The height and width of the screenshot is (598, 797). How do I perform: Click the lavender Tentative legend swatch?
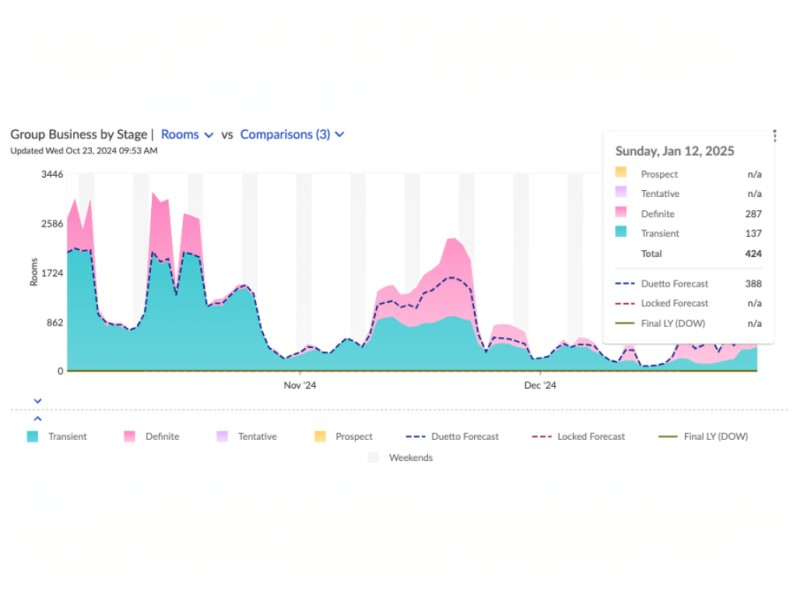(x=222, y=436)
